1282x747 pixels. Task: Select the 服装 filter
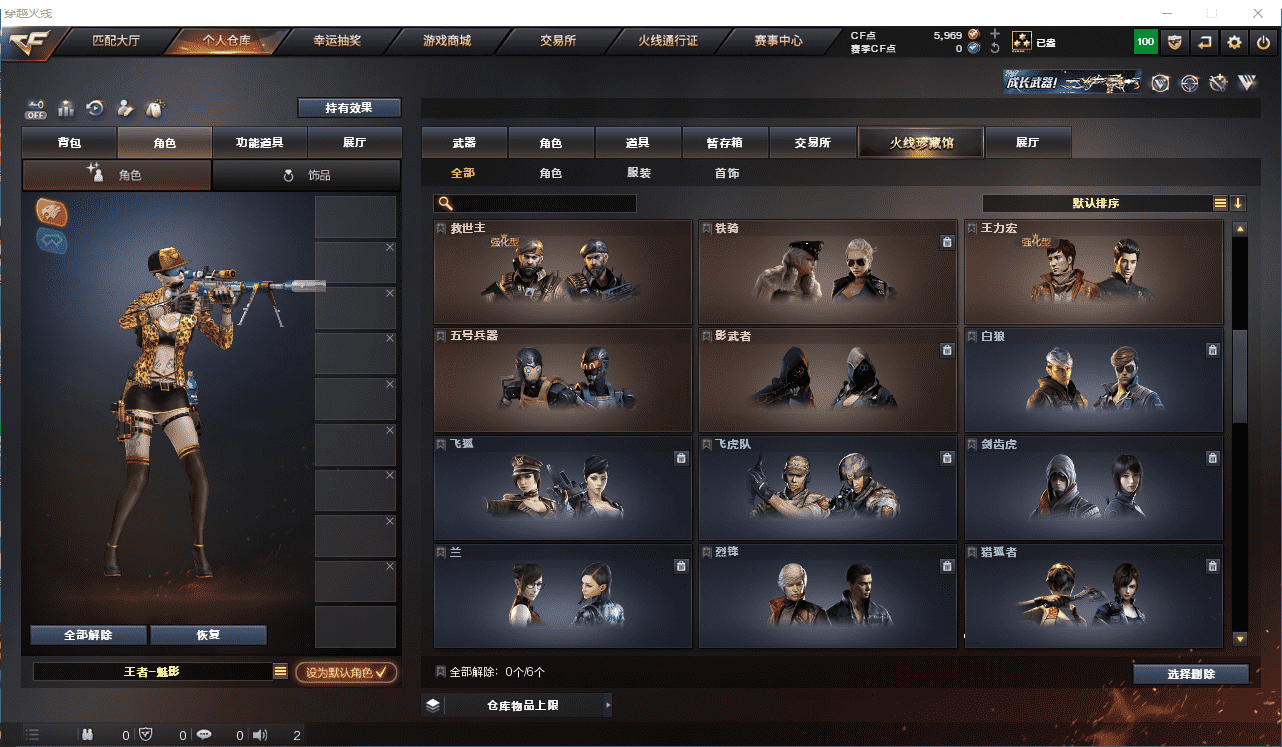click(639, 173)
